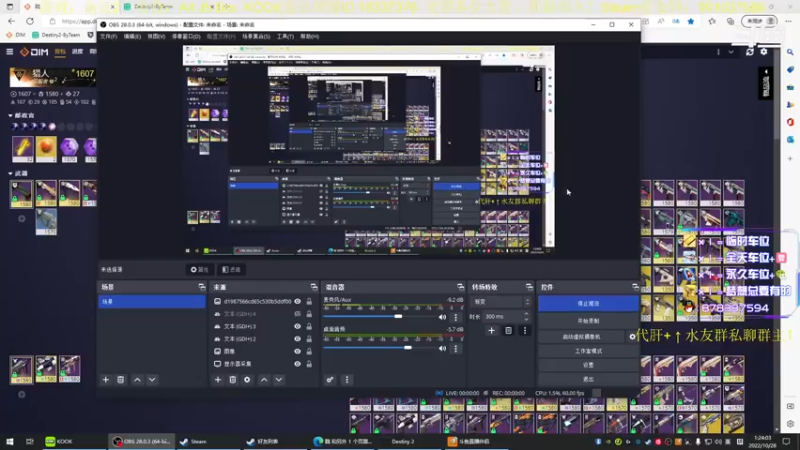Click DIM refresh icon in page header
The height and width of the screenshot is (450, 800).
(749, 52)
